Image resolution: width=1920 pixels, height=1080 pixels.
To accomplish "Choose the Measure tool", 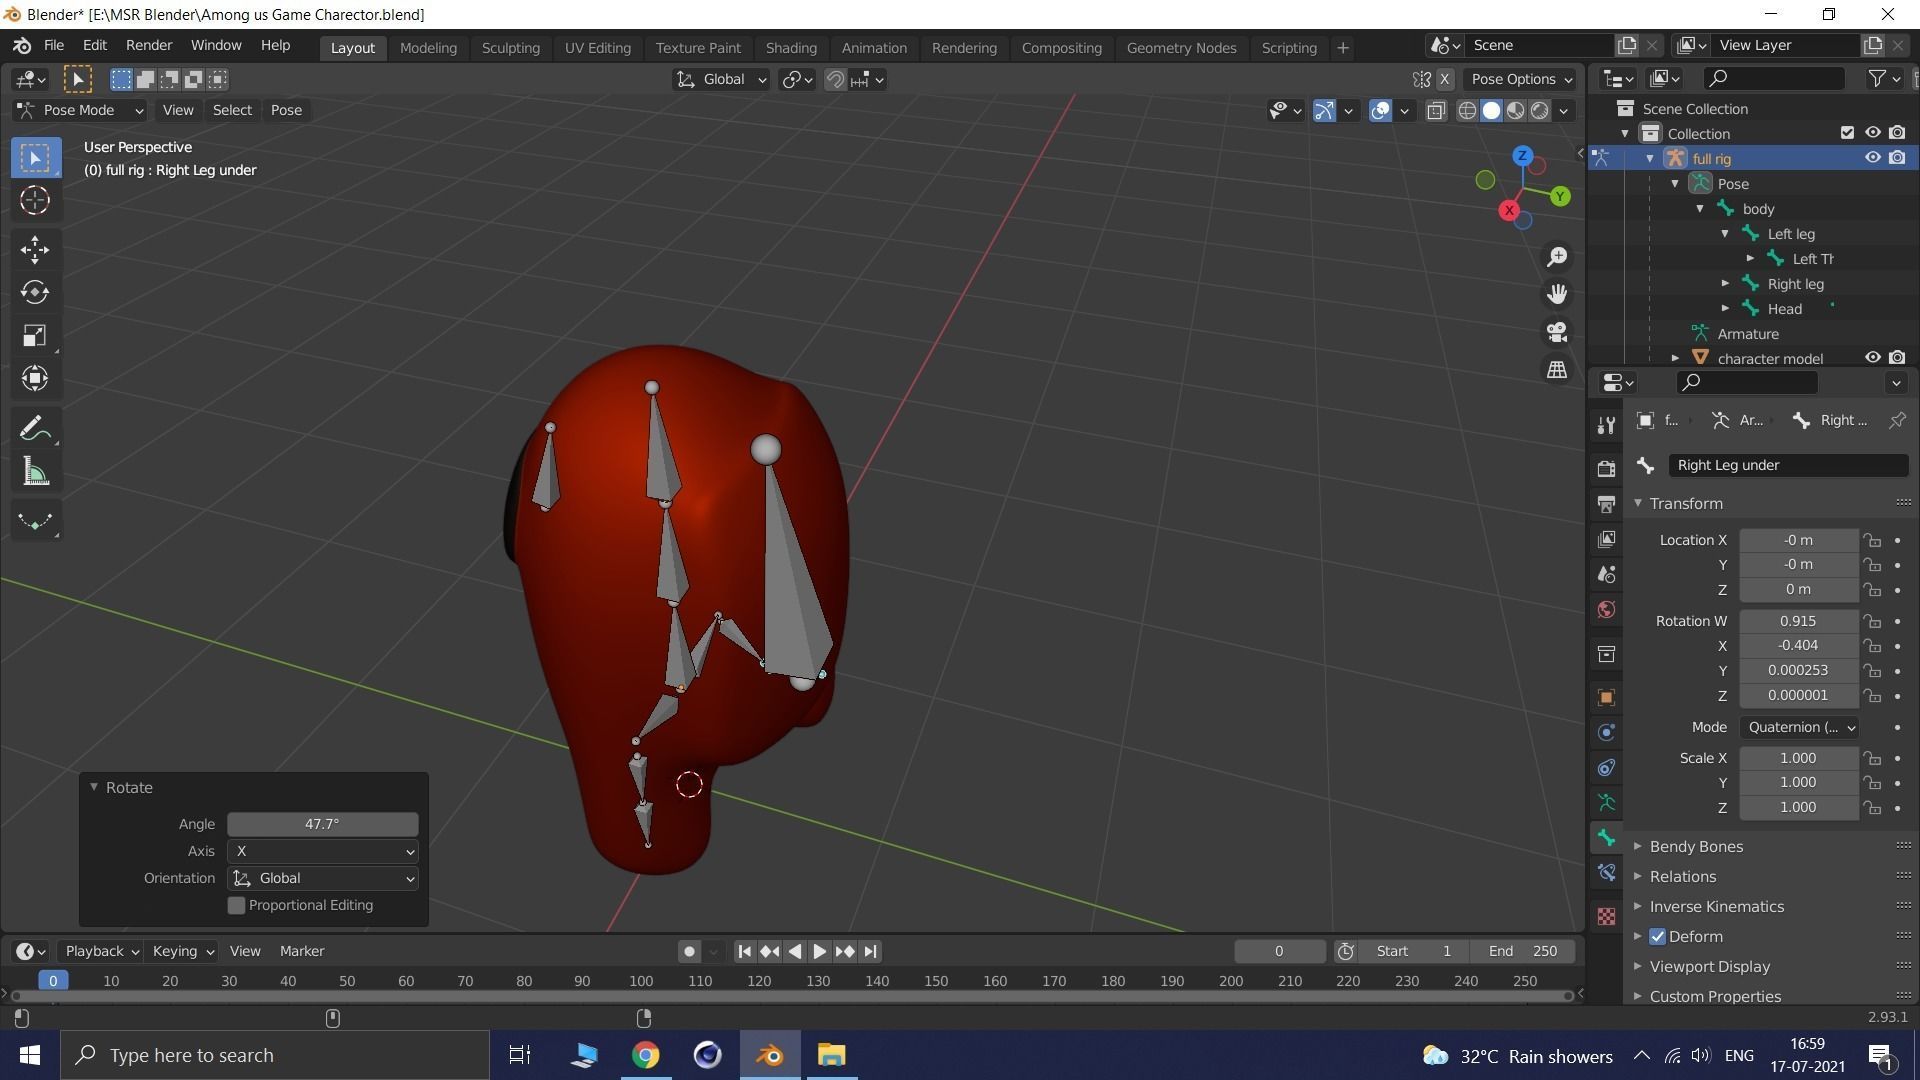I will click(35, 472).
